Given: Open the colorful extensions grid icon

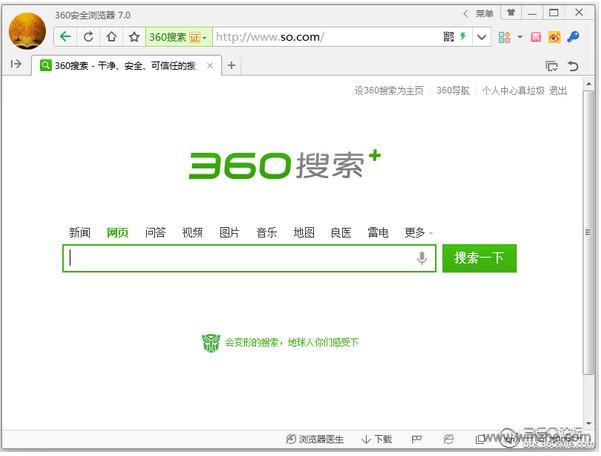Looking at the screenshot, I should [504, 37].
